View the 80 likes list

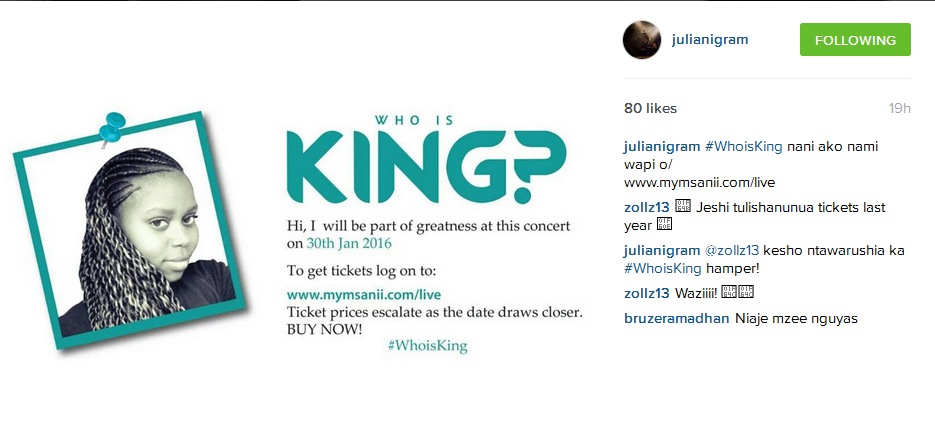coord(650,108)
